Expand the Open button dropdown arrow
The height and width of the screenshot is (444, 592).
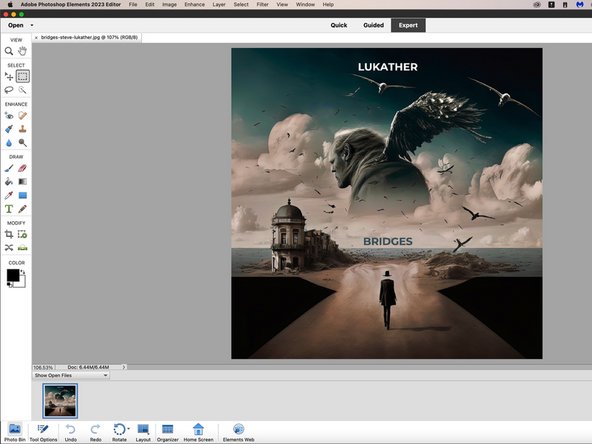[32, 25]
